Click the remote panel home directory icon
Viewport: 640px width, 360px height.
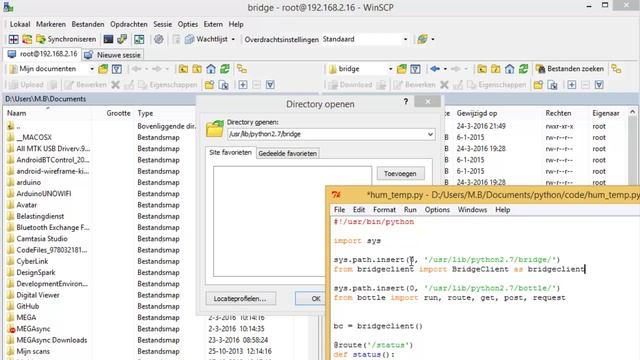coord(509,69)
